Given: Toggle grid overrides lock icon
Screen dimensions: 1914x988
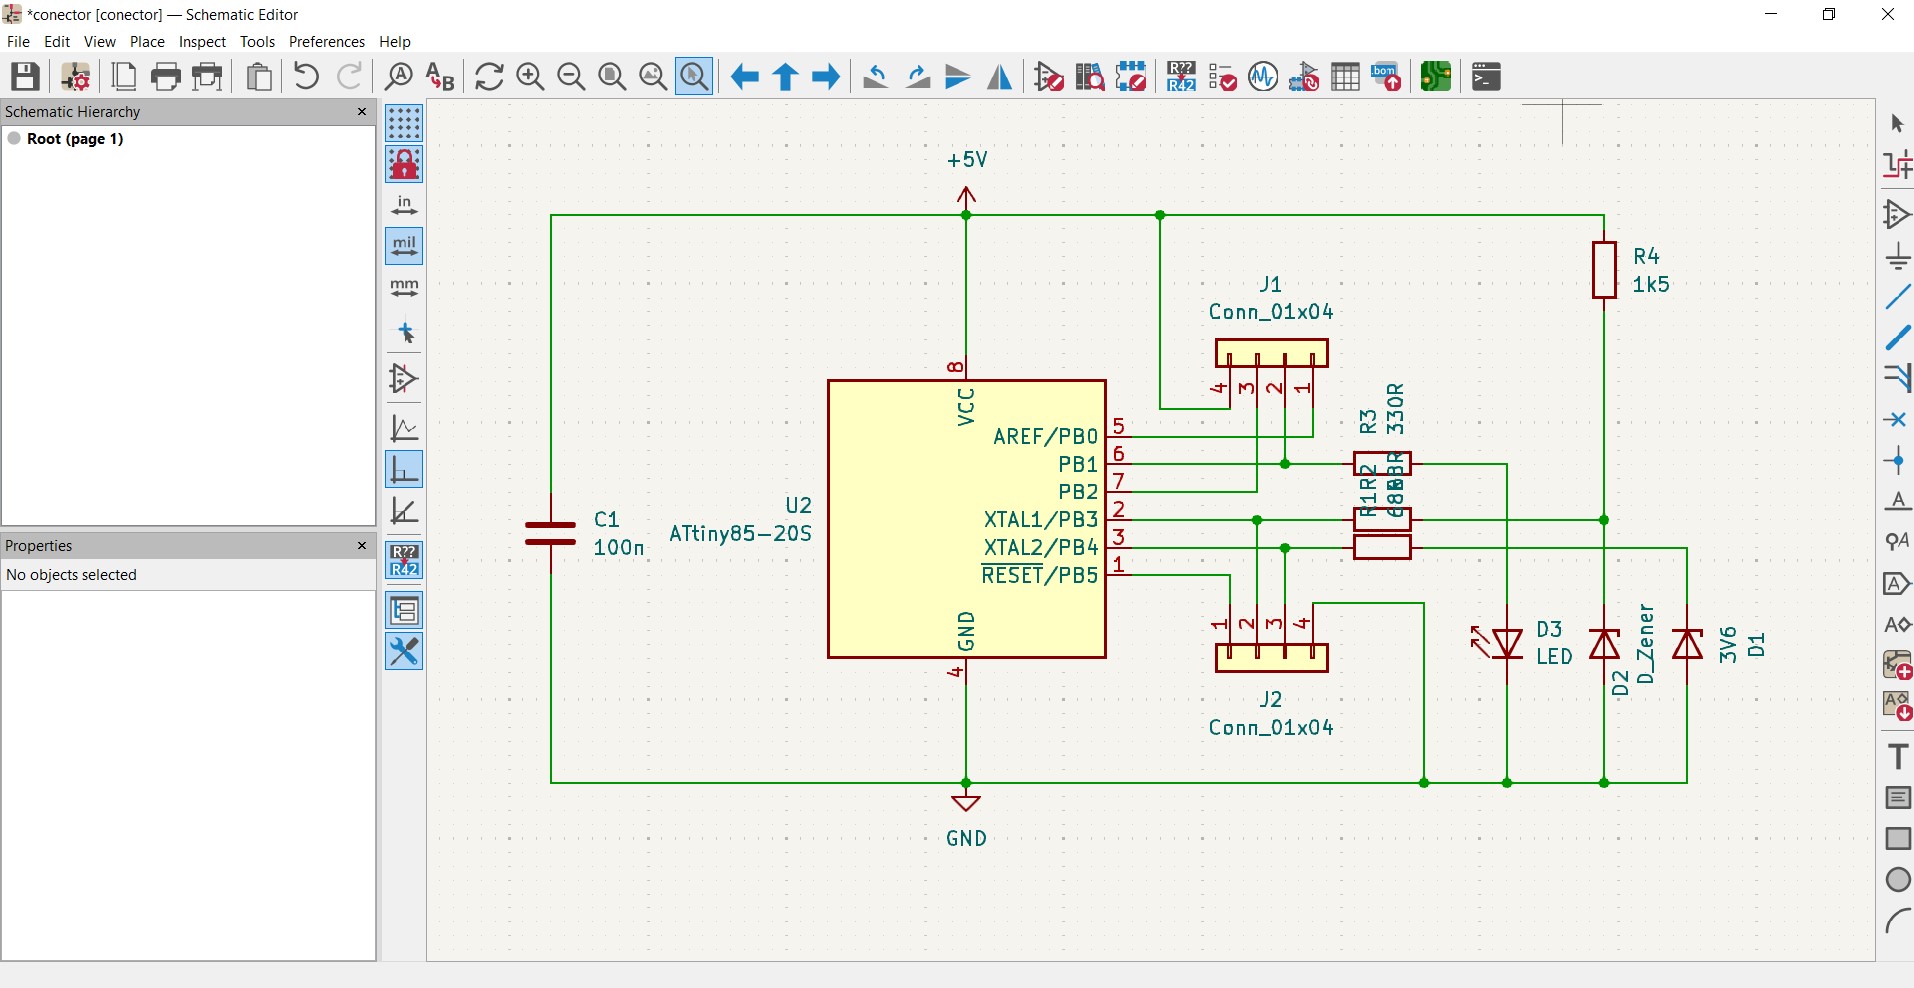Looking at the screenshot, I should point(404,164).
